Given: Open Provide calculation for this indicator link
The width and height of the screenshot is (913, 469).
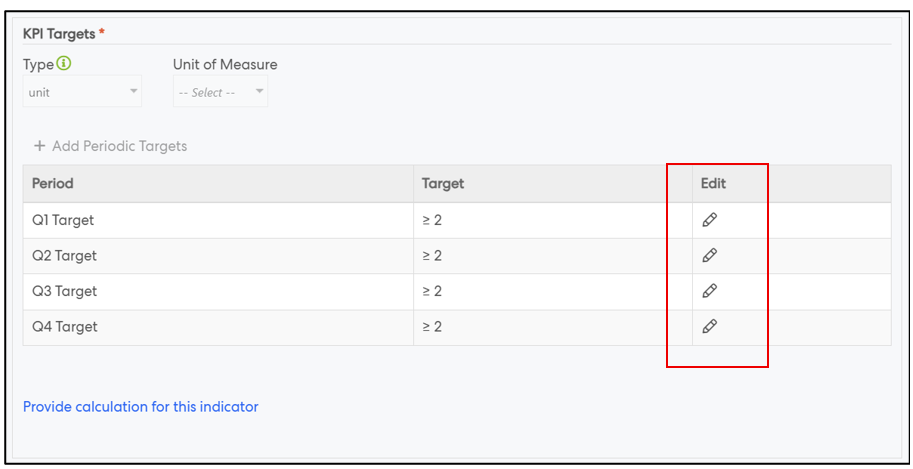Looking at the screenshot, I should 141,407.
